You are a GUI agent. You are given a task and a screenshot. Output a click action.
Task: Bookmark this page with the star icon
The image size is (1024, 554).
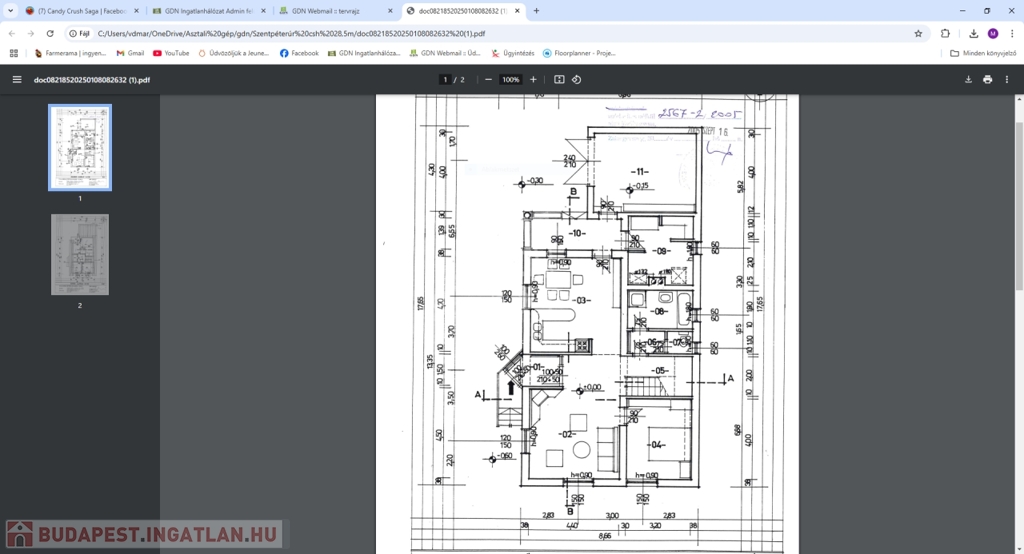click(x=918, y=33)
